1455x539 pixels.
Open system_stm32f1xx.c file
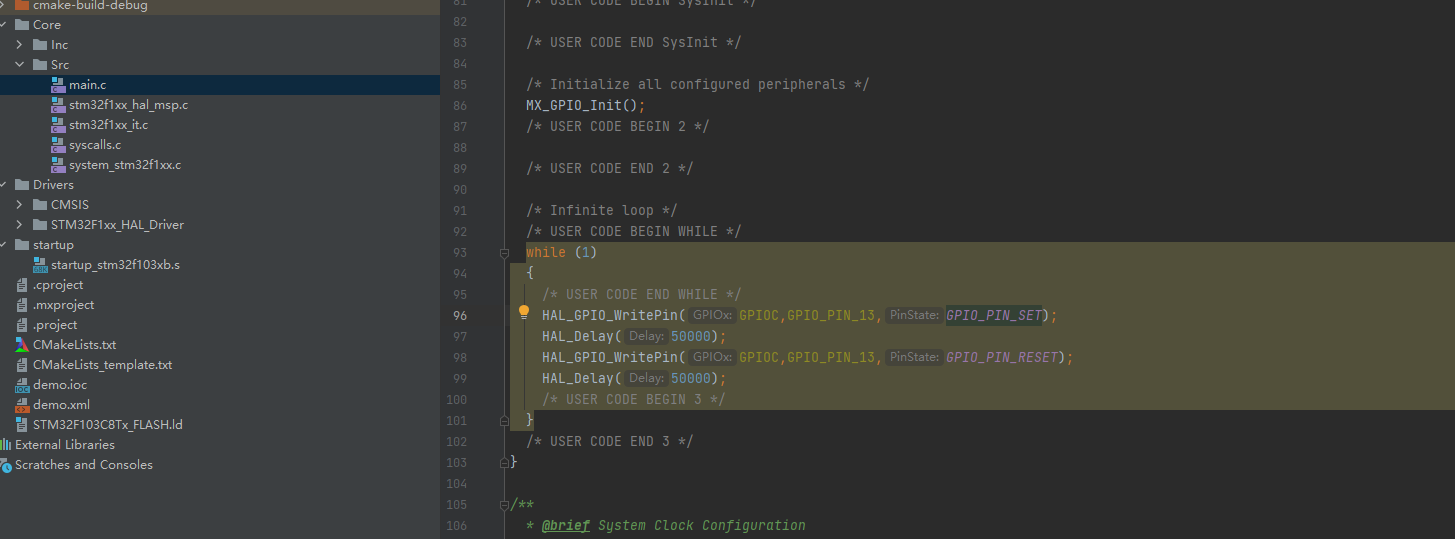125,165
